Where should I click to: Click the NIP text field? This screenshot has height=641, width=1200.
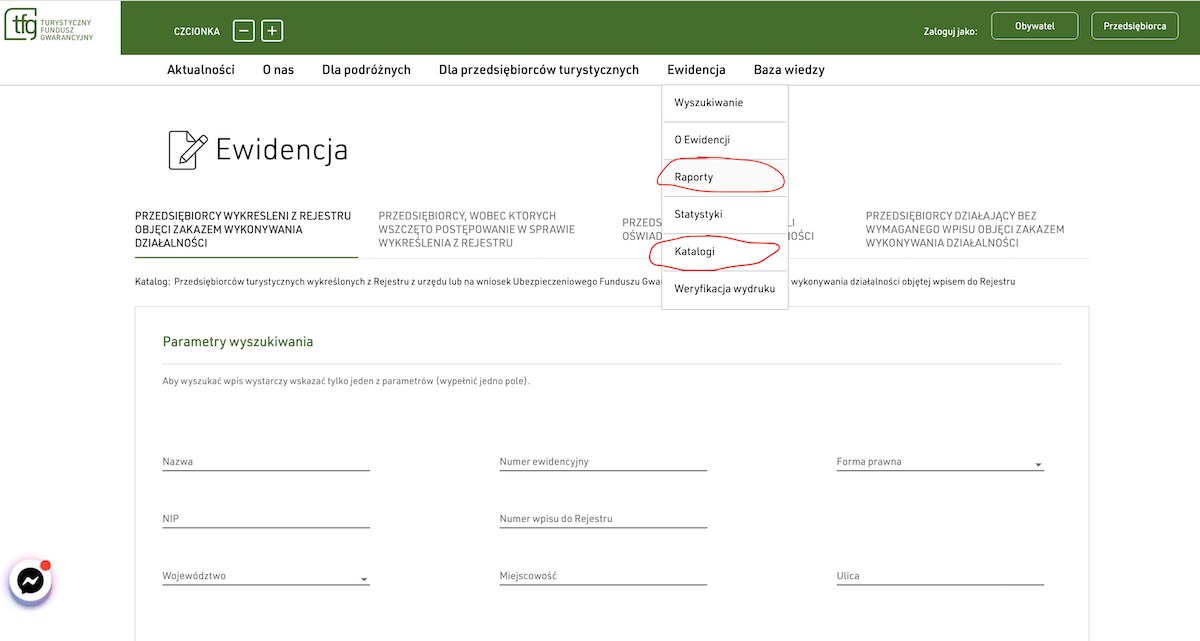(x=265, y=519)
